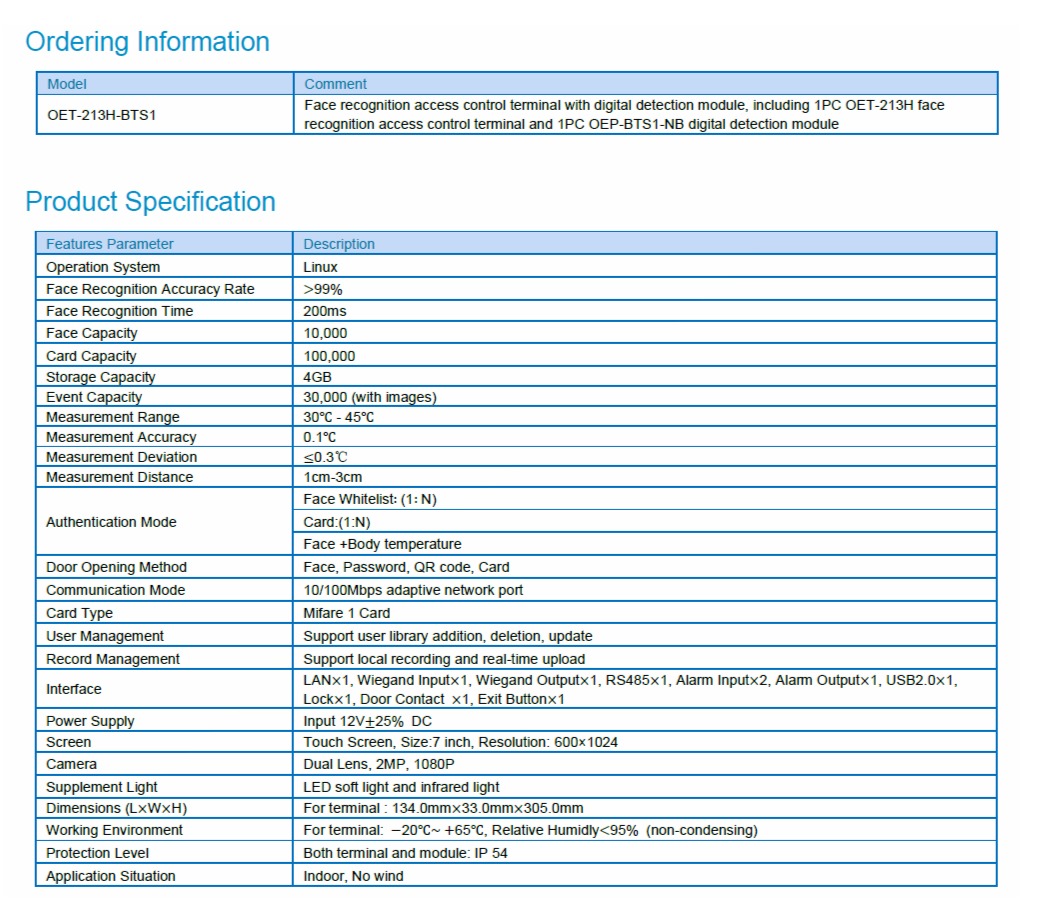Select the 'Face Capacity' label

pos(91,333)
